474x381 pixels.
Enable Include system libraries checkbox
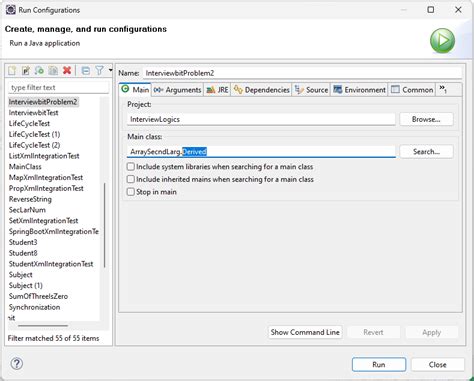click(x=131, y=166)
